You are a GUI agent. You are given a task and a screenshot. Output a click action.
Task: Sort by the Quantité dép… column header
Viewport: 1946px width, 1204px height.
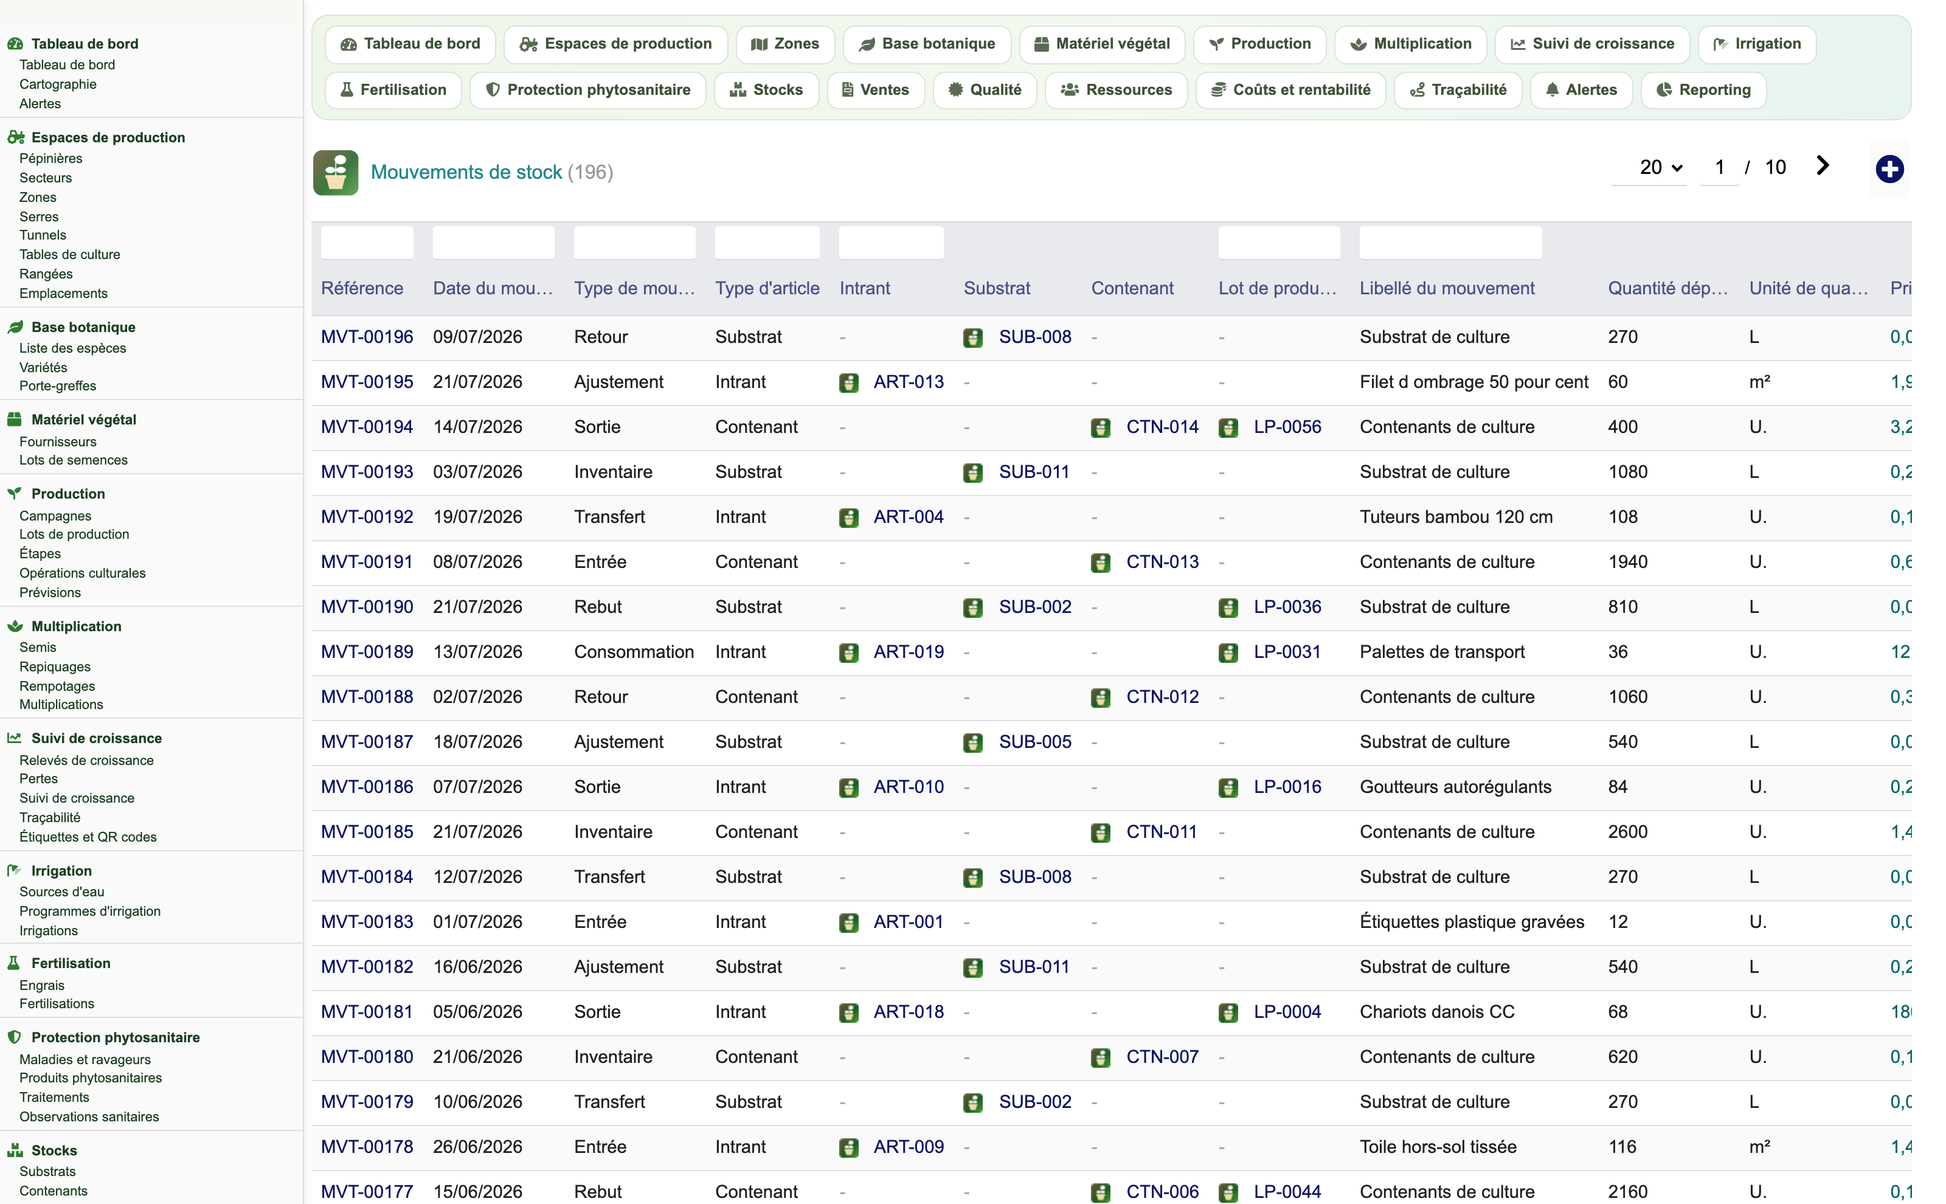(1667, 288)
